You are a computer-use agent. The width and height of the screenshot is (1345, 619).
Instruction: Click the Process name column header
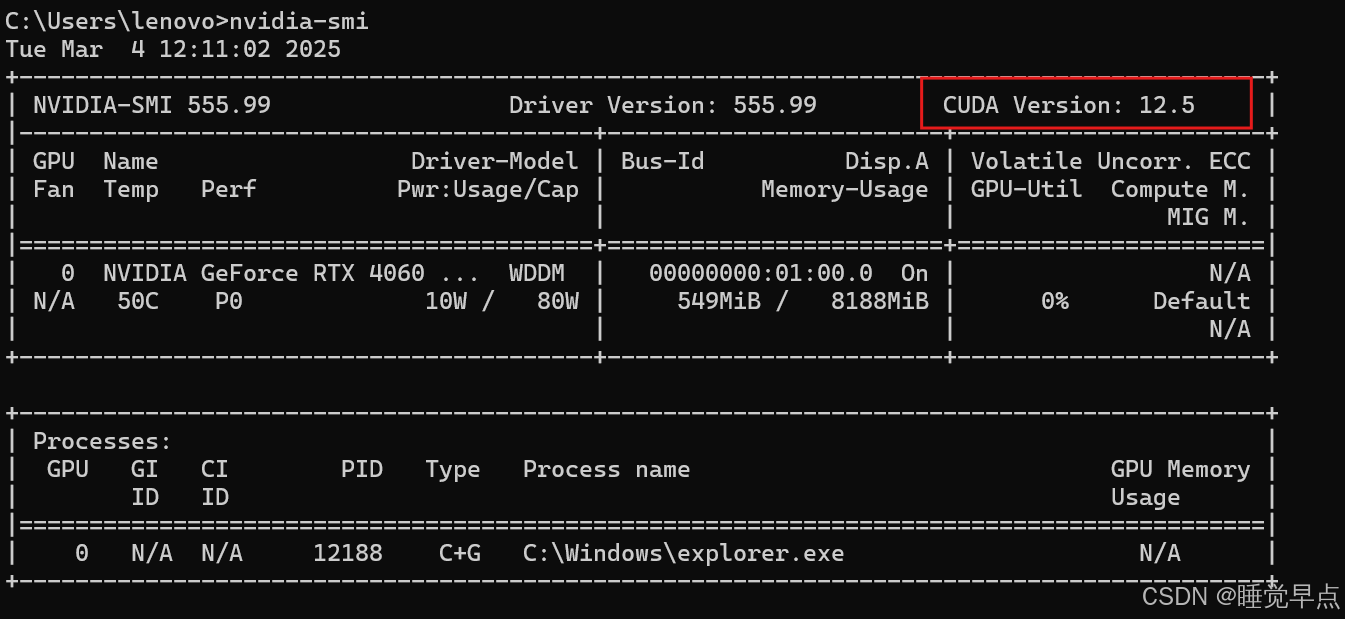click(607, 469)
